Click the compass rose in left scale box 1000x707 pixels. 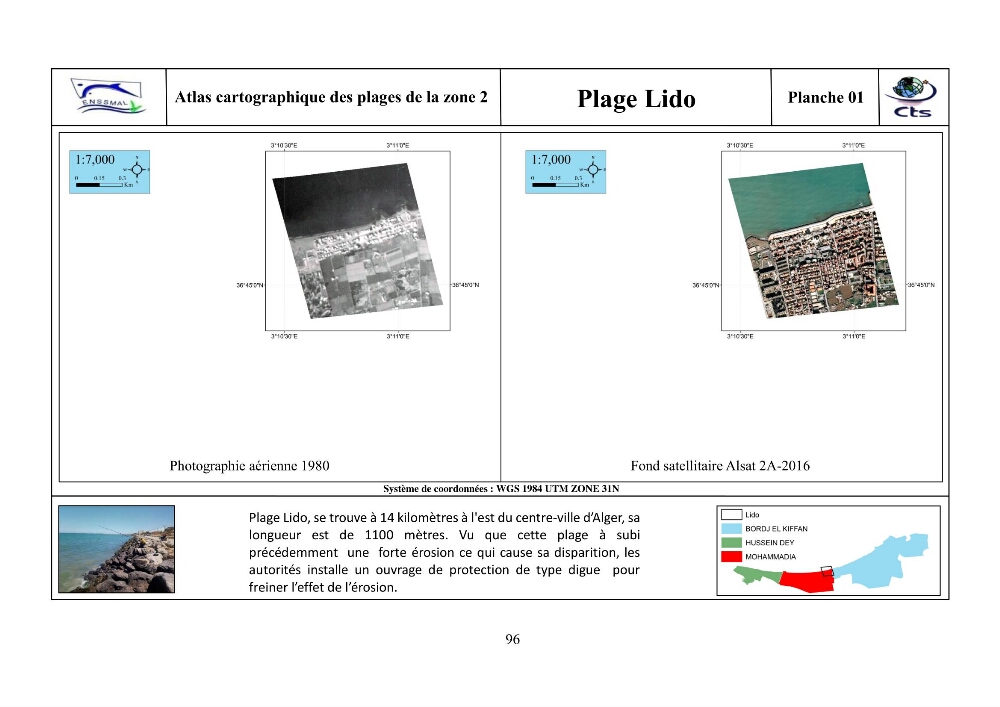[x=137, y=170]
